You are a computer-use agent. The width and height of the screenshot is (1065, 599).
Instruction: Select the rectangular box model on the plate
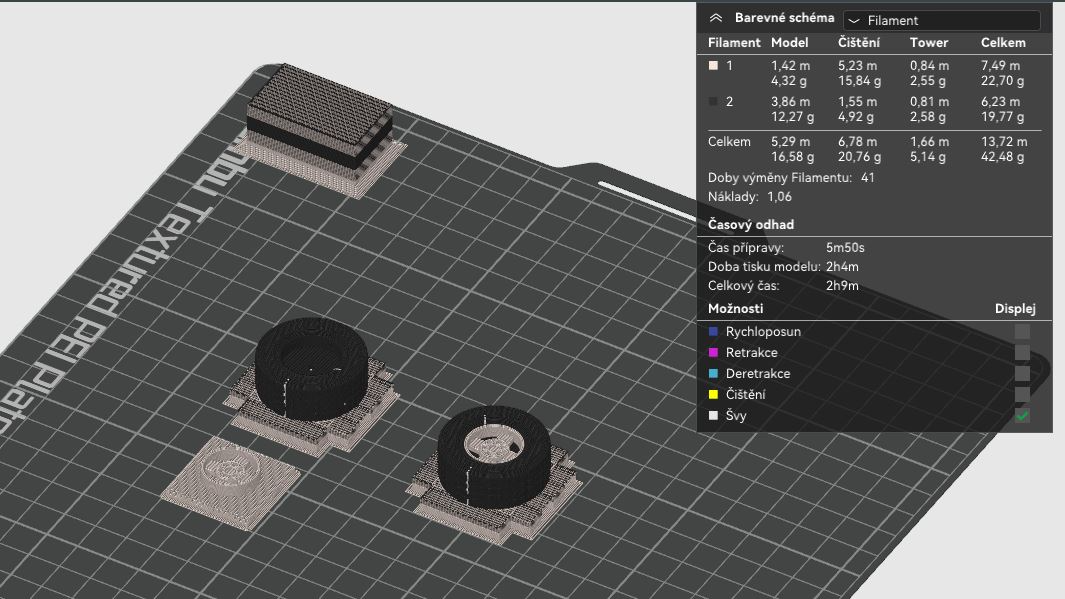(x=319, y=119)
